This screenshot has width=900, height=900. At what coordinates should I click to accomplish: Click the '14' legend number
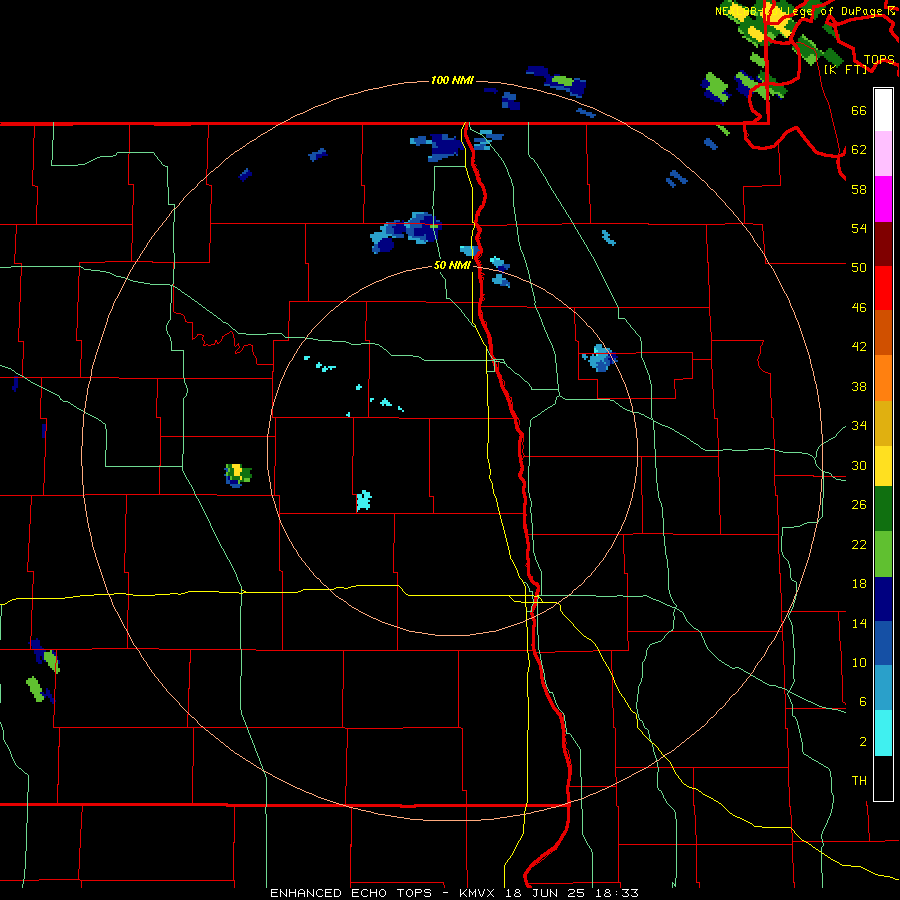pos(859,623)
